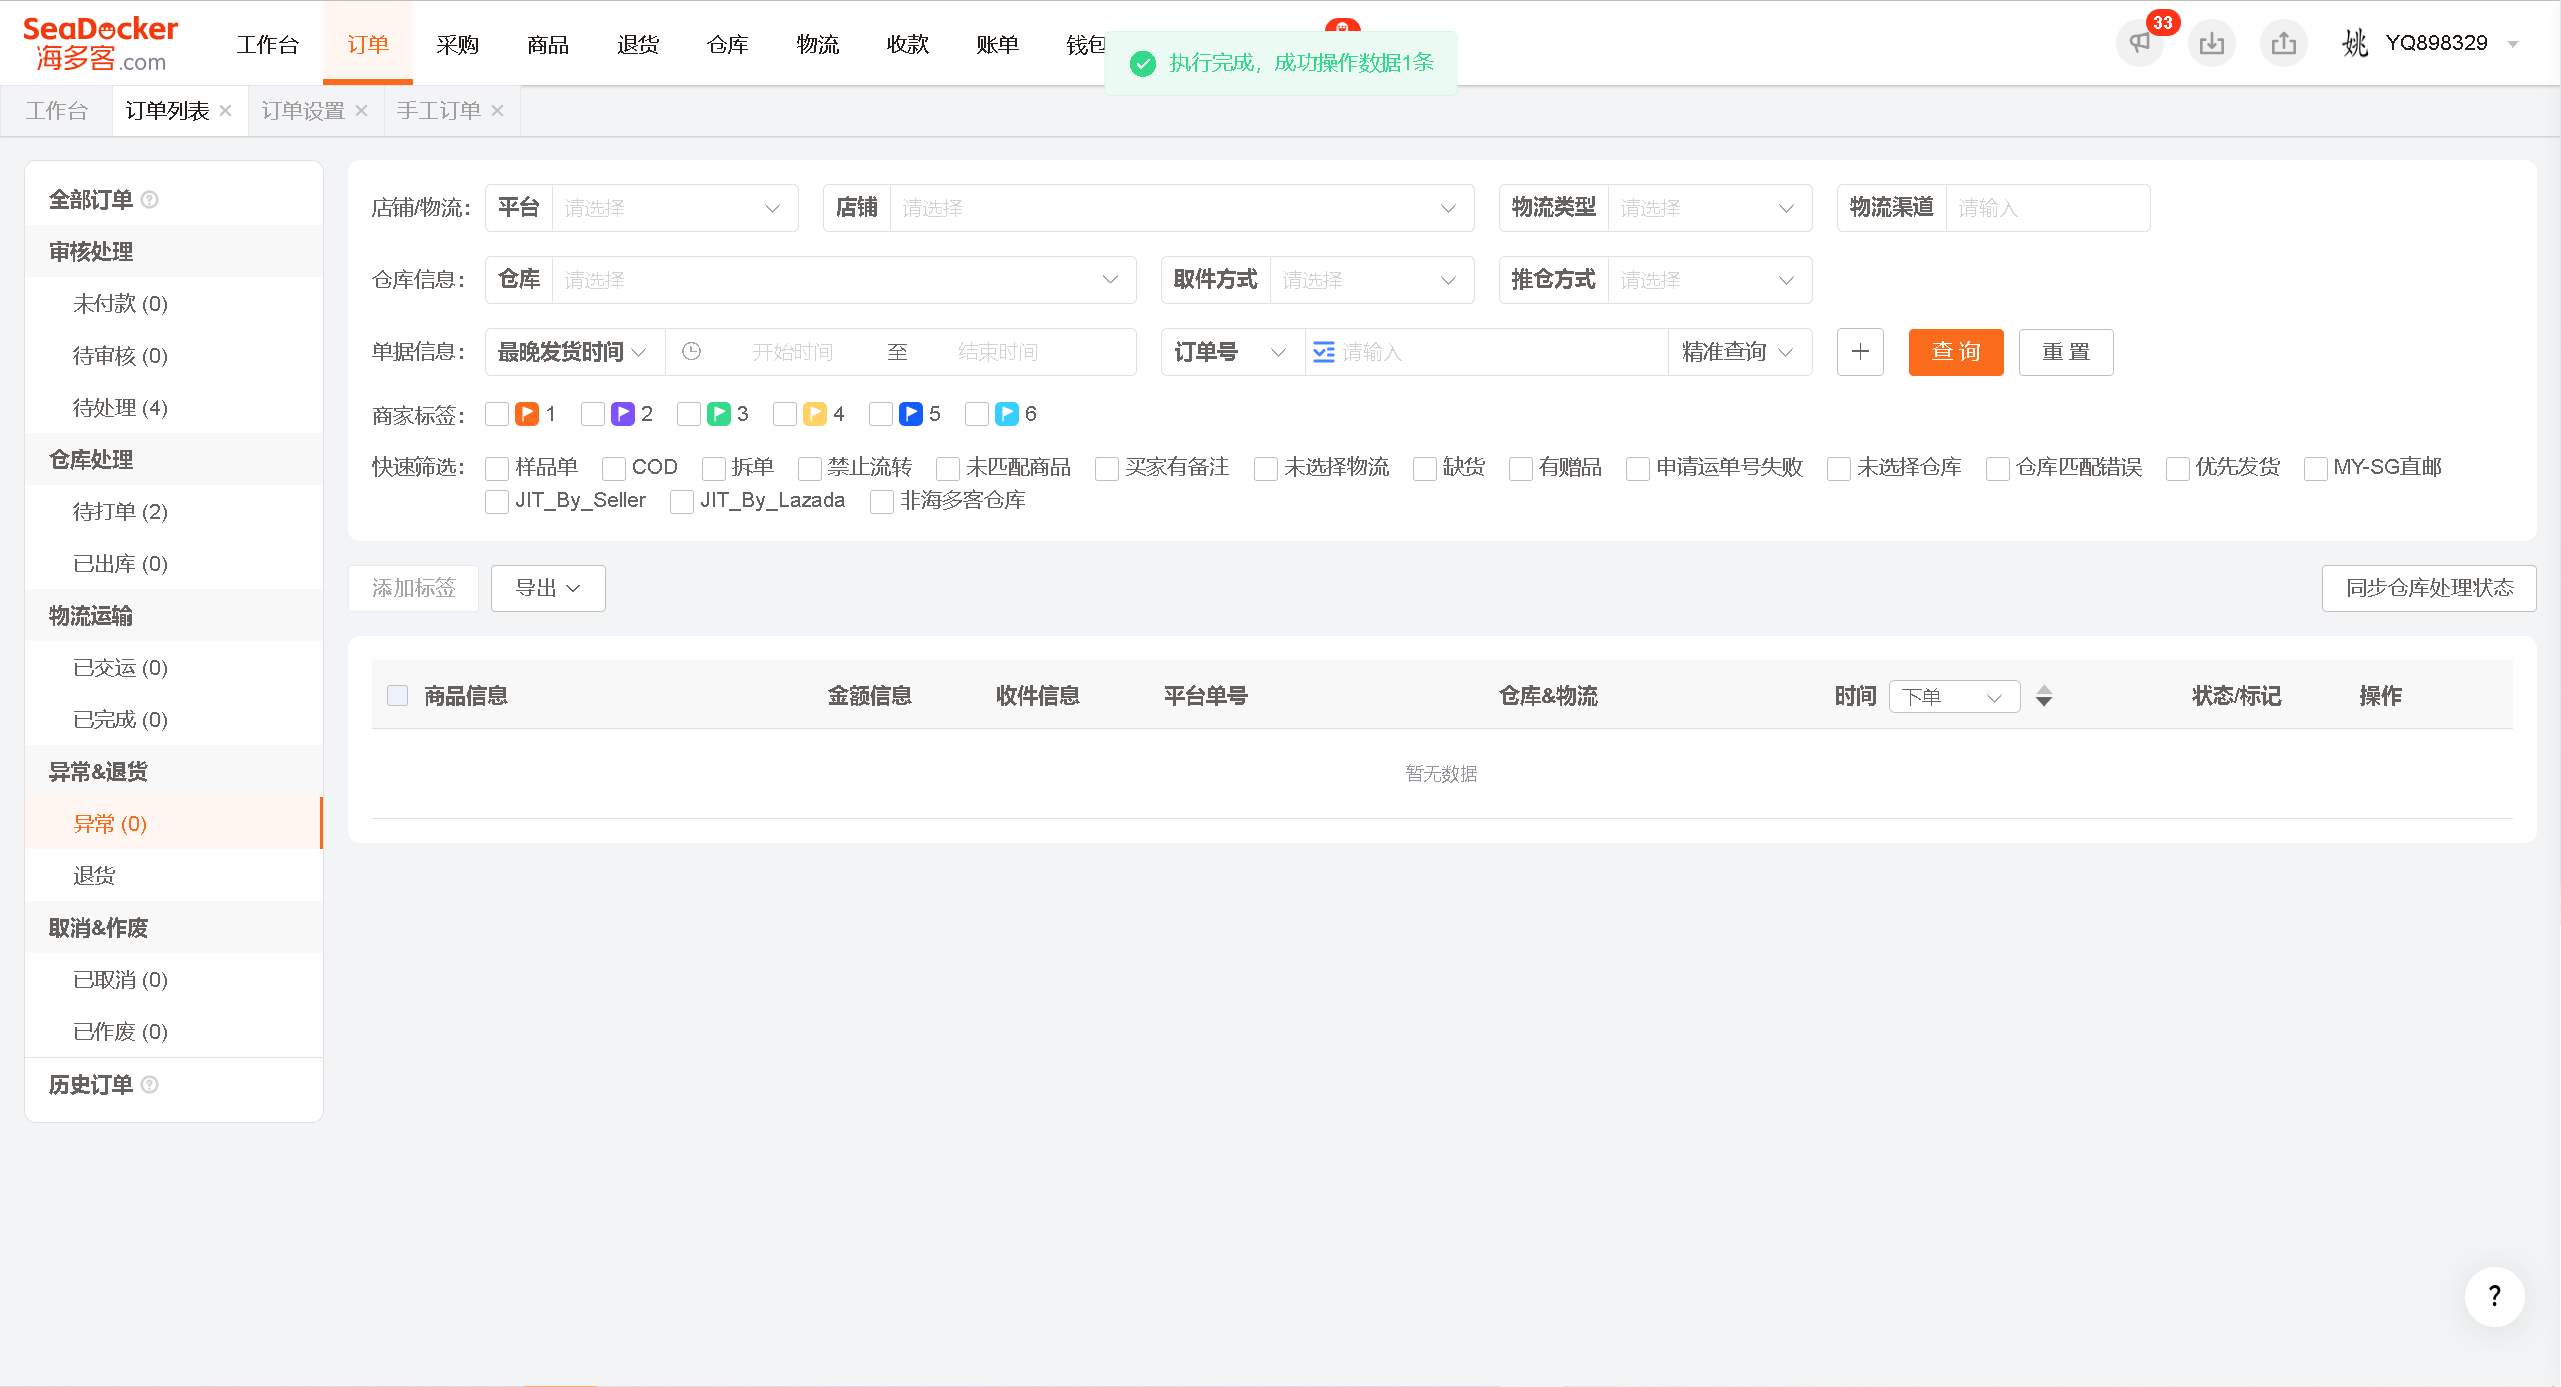Enable the 未选择仓库 quick filter

pyautogui.click(x=1839, y=468)
